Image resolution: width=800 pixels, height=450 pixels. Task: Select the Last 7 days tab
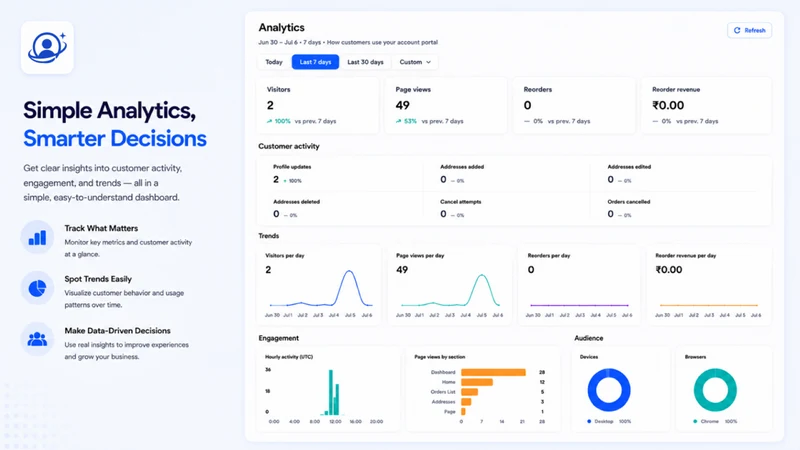click(315, 62)
